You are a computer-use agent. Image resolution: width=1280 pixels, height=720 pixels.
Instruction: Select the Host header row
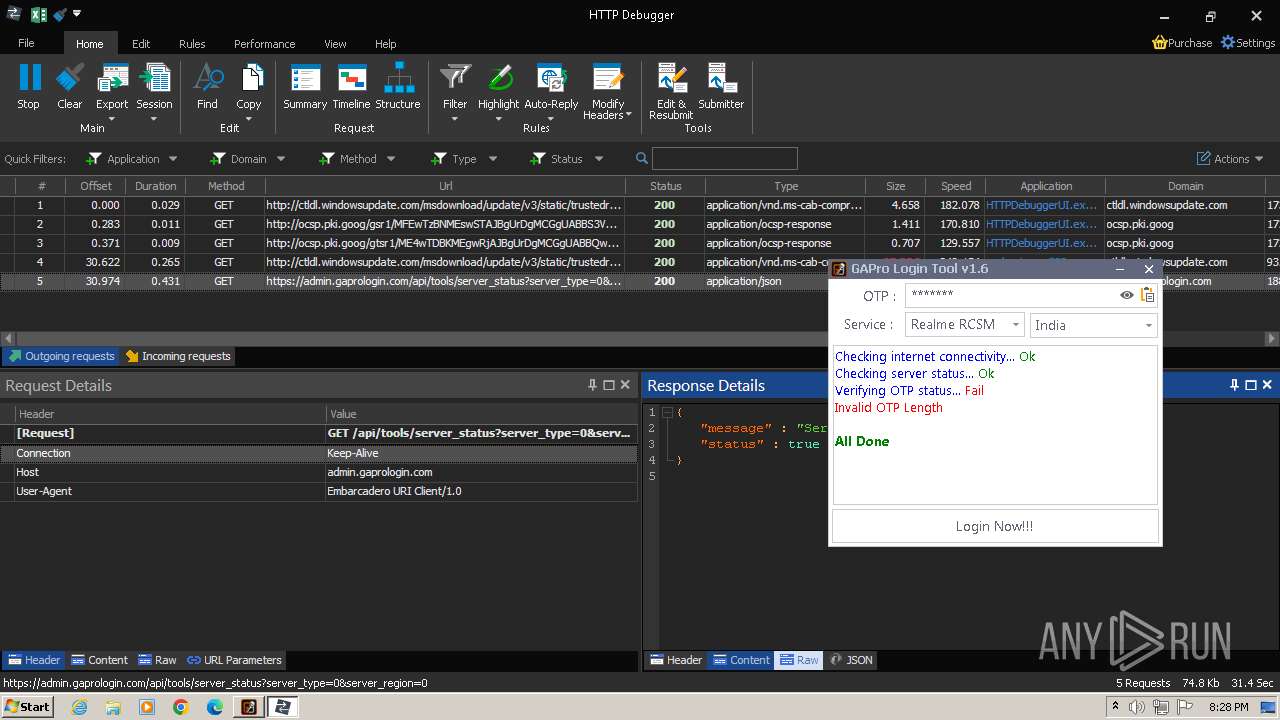click(x=319, y=472)
